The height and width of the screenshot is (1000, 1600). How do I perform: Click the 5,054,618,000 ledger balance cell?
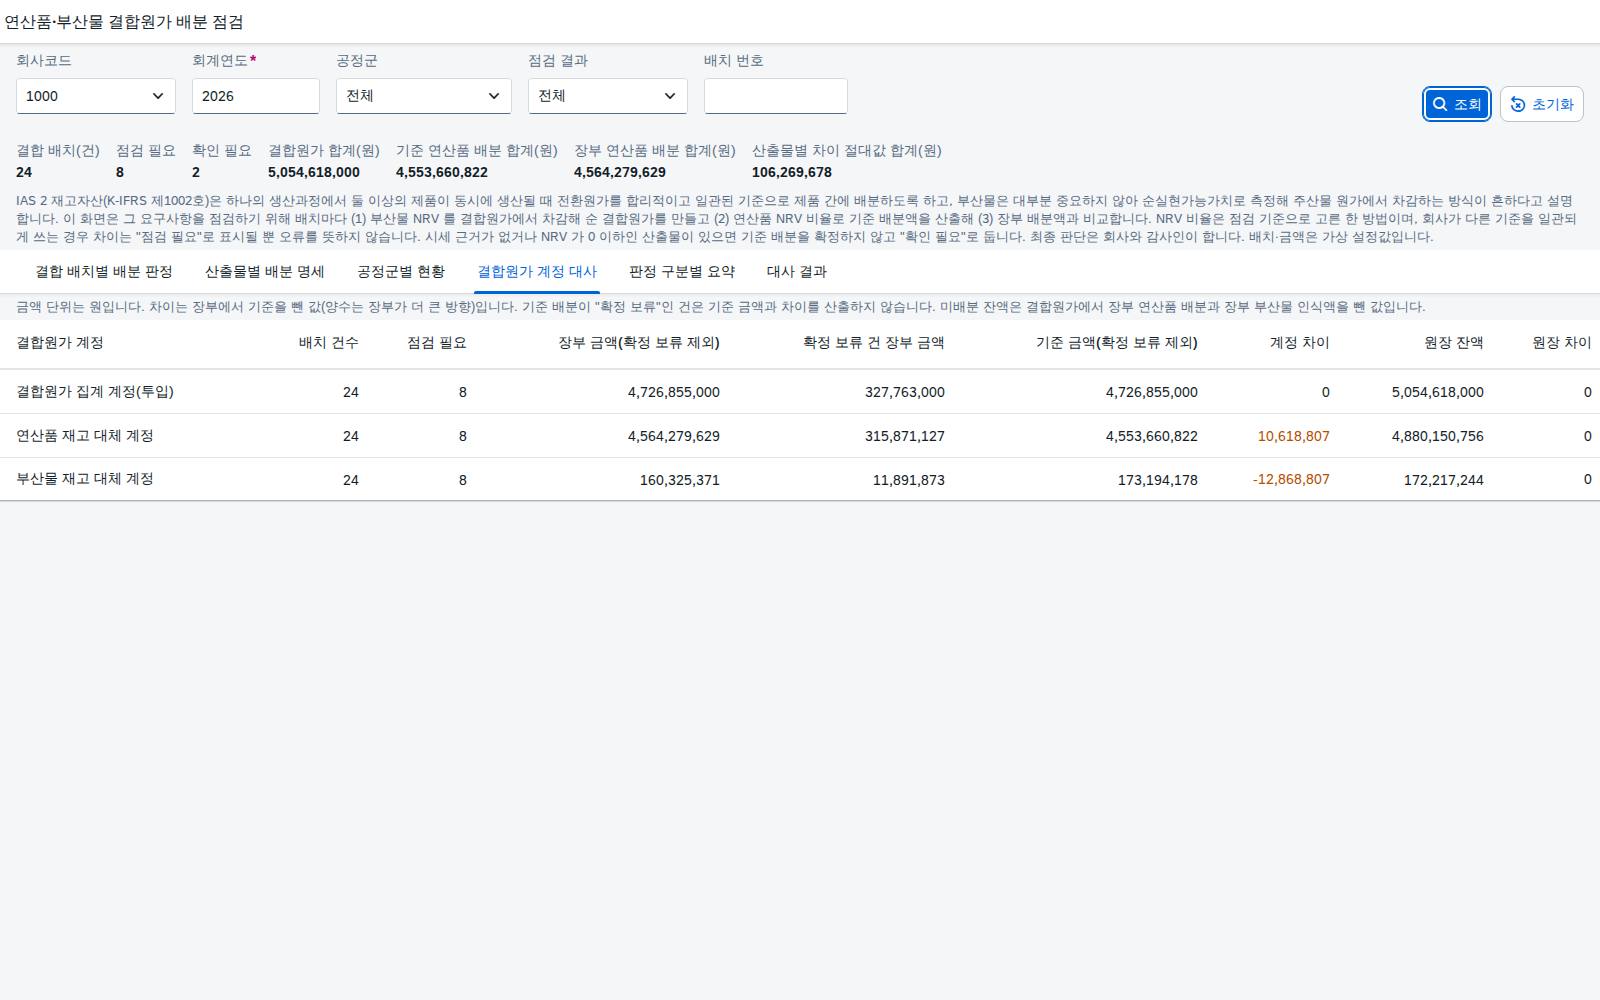click(x=1438, y=392)
